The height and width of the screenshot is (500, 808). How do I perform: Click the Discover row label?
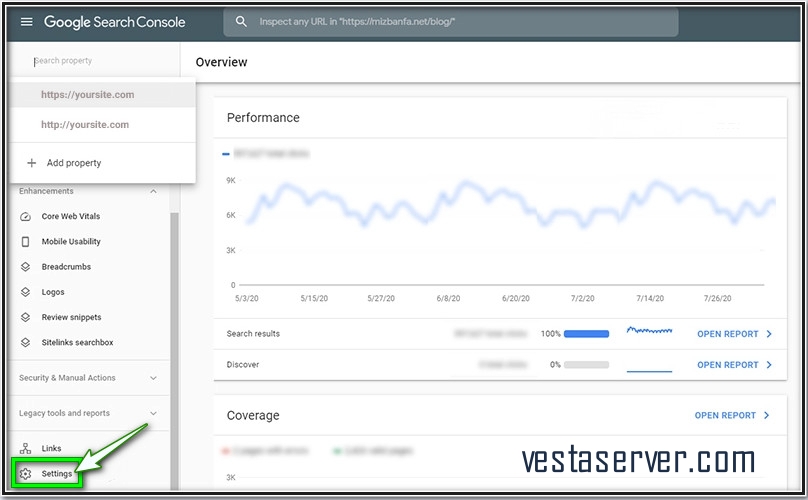(243, 365)
